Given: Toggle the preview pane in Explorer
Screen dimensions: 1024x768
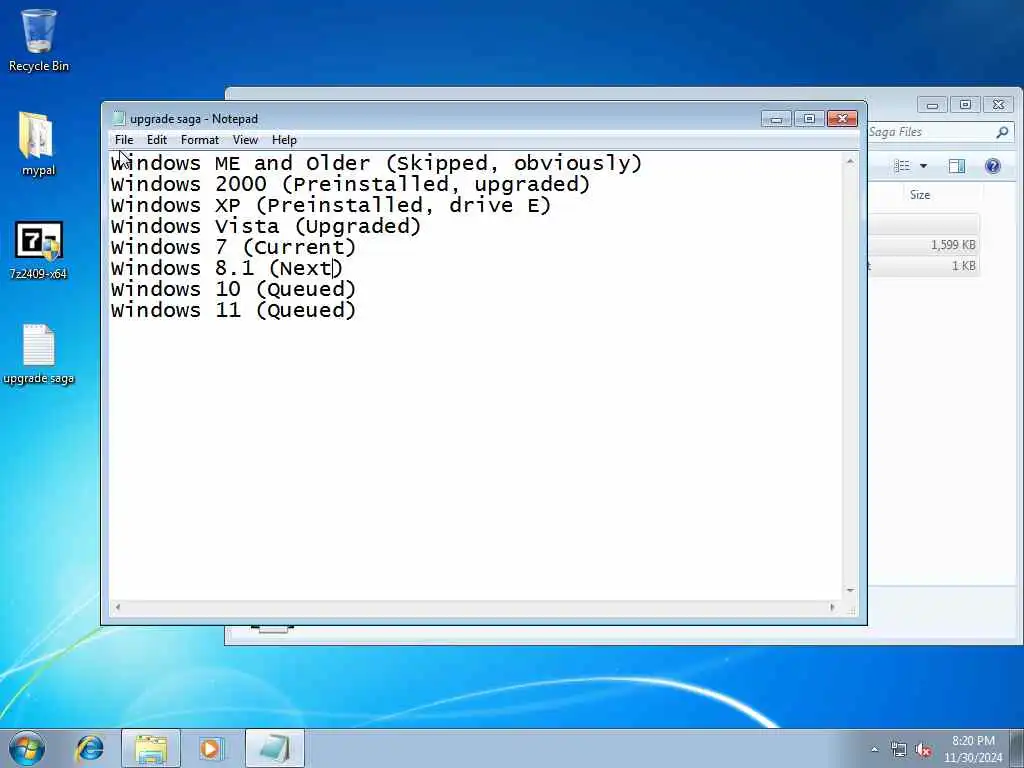Looking at the screenshot, I should coord(957,166).
